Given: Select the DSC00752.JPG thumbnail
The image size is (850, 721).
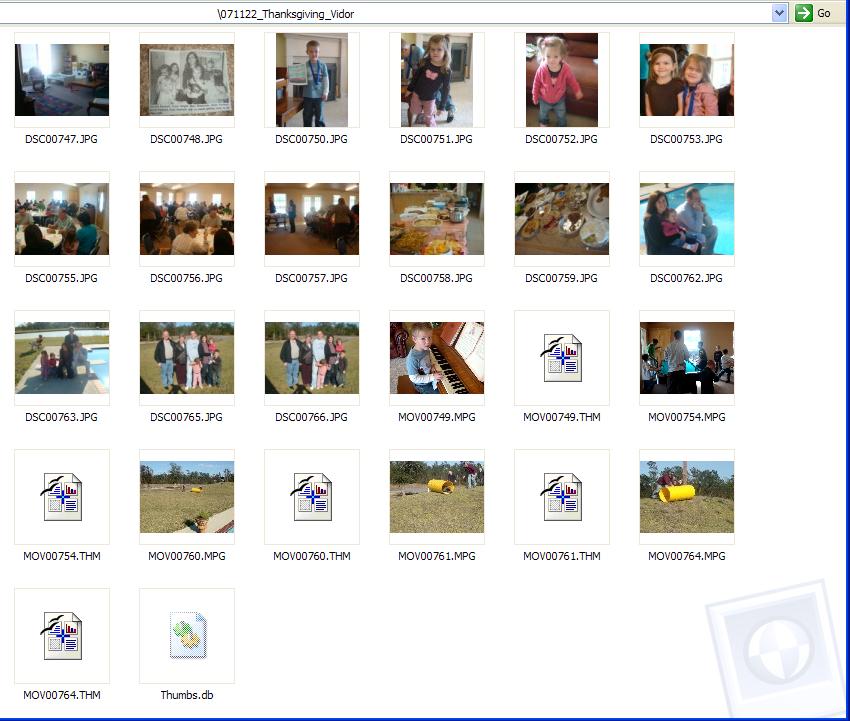Looking at the screenshot, I should pyautogui.click(x=562, y=80).
